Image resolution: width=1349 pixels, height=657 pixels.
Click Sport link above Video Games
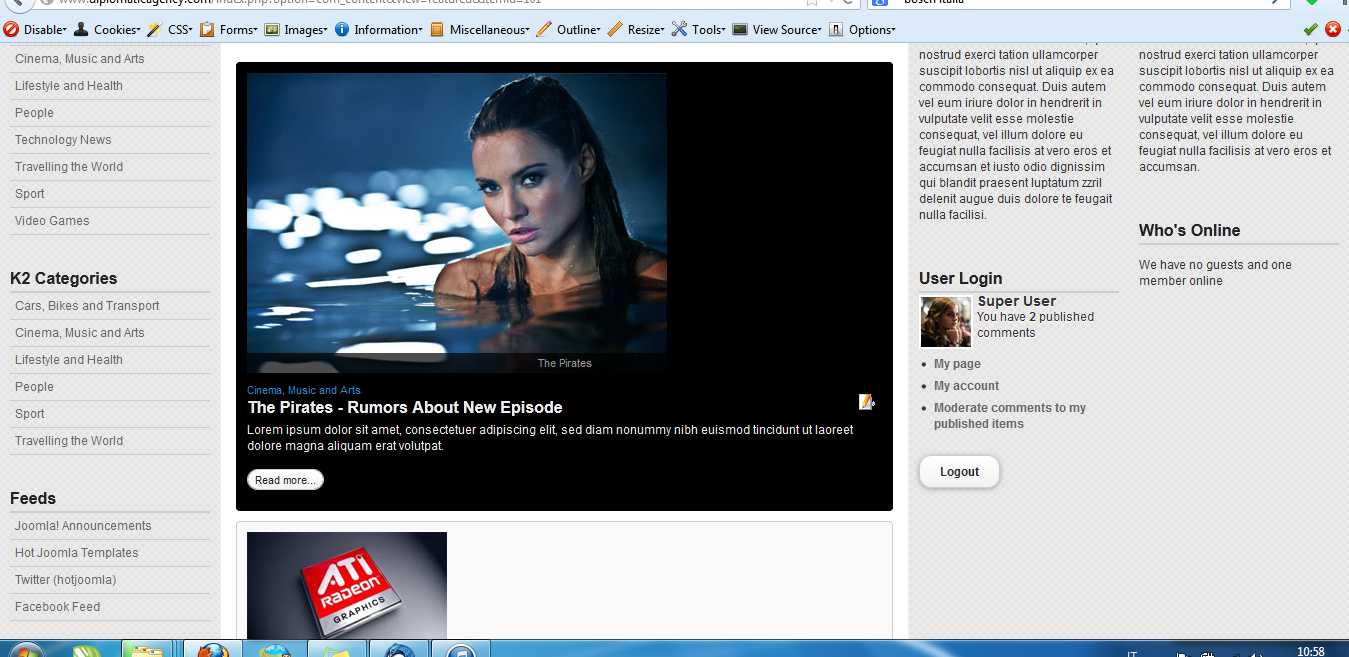[x=30, y=194]
